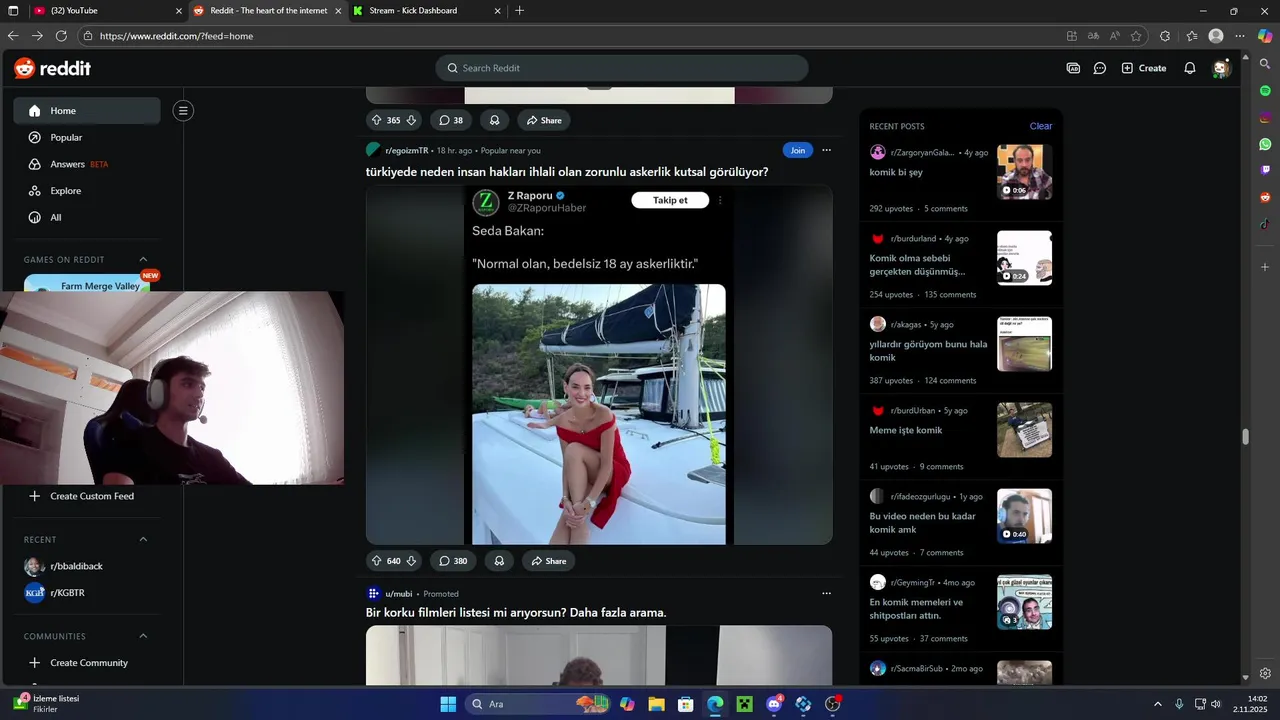Open the Reddit logo homepage link
This screenshot has width=1280, height=720.
(x=52, y=68)
